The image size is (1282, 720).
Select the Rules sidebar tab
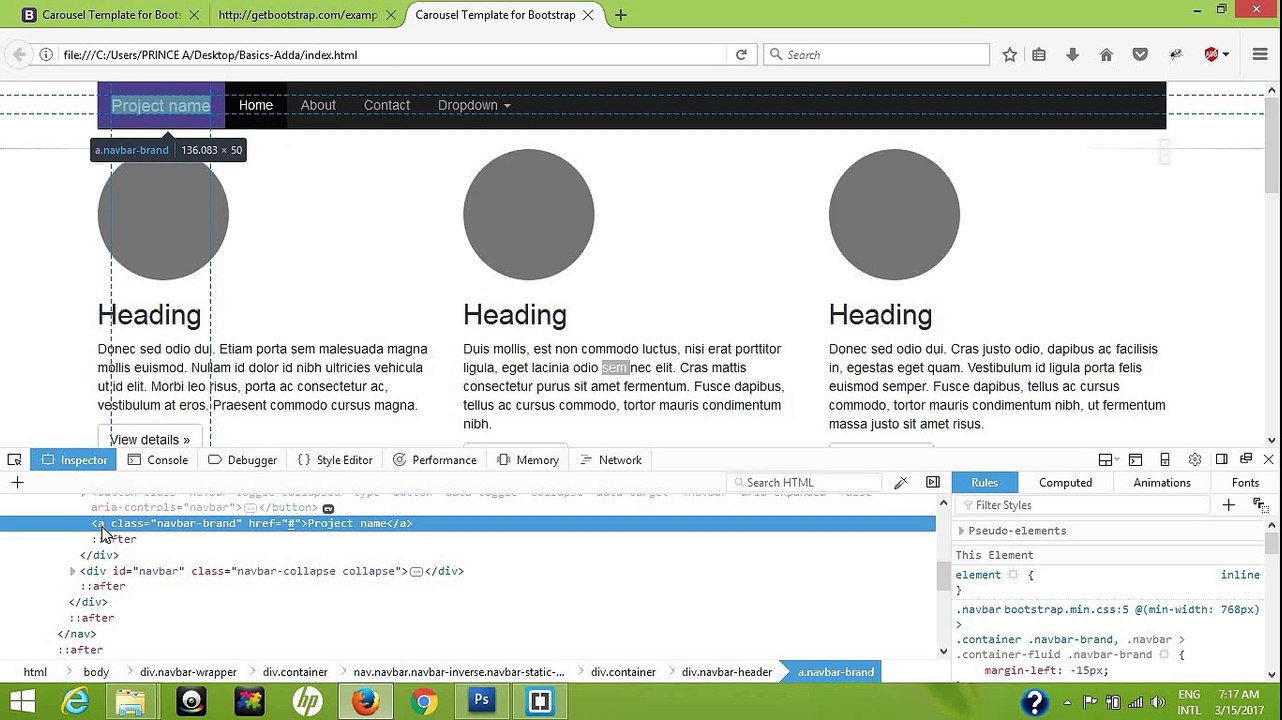pyautogui.click(x=984, y=483)
